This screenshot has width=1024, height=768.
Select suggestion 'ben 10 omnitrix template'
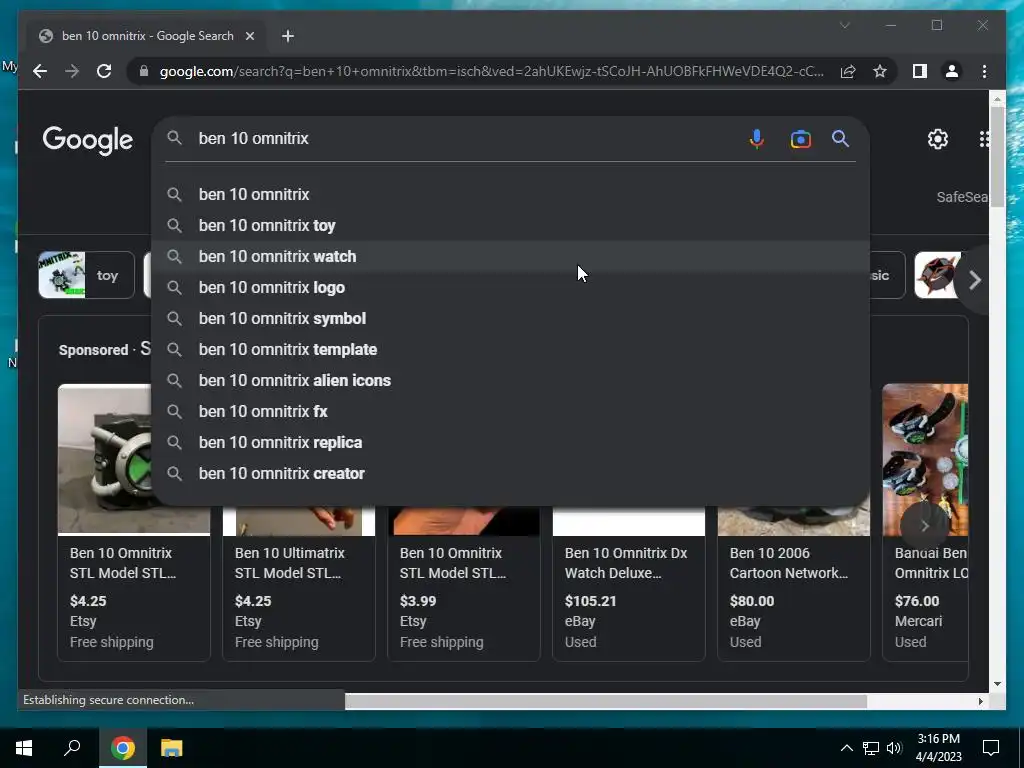point(510,349)
